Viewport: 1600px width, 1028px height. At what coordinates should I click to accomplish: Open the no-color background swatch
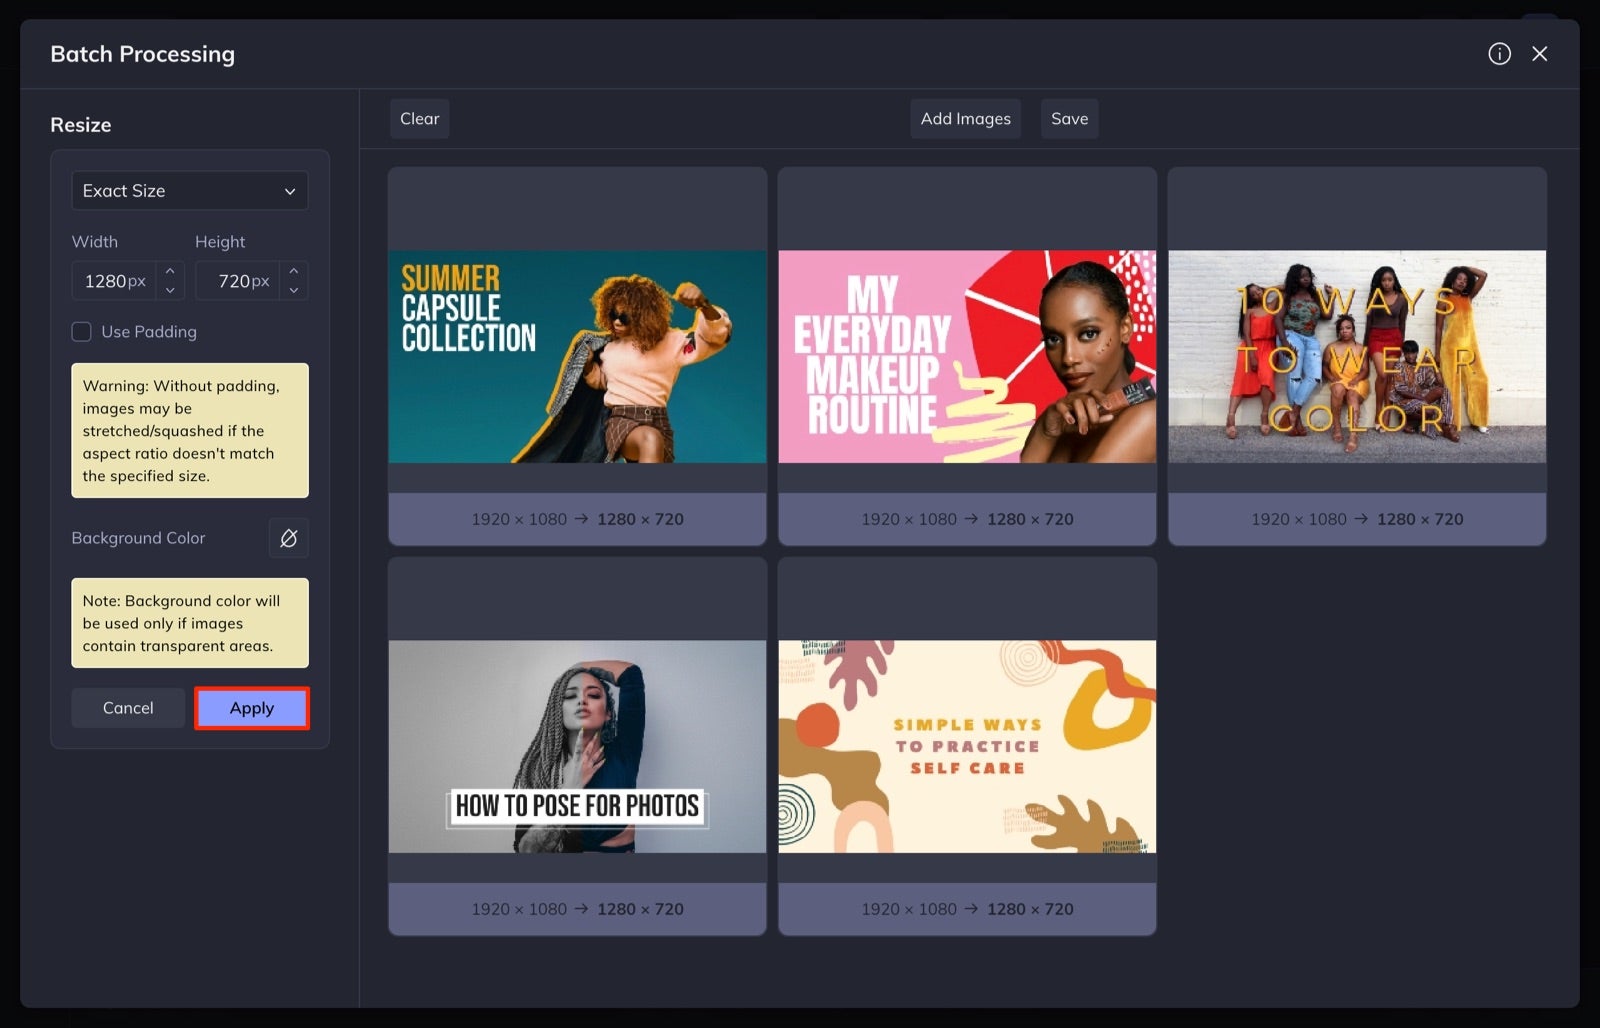(289, 538)
